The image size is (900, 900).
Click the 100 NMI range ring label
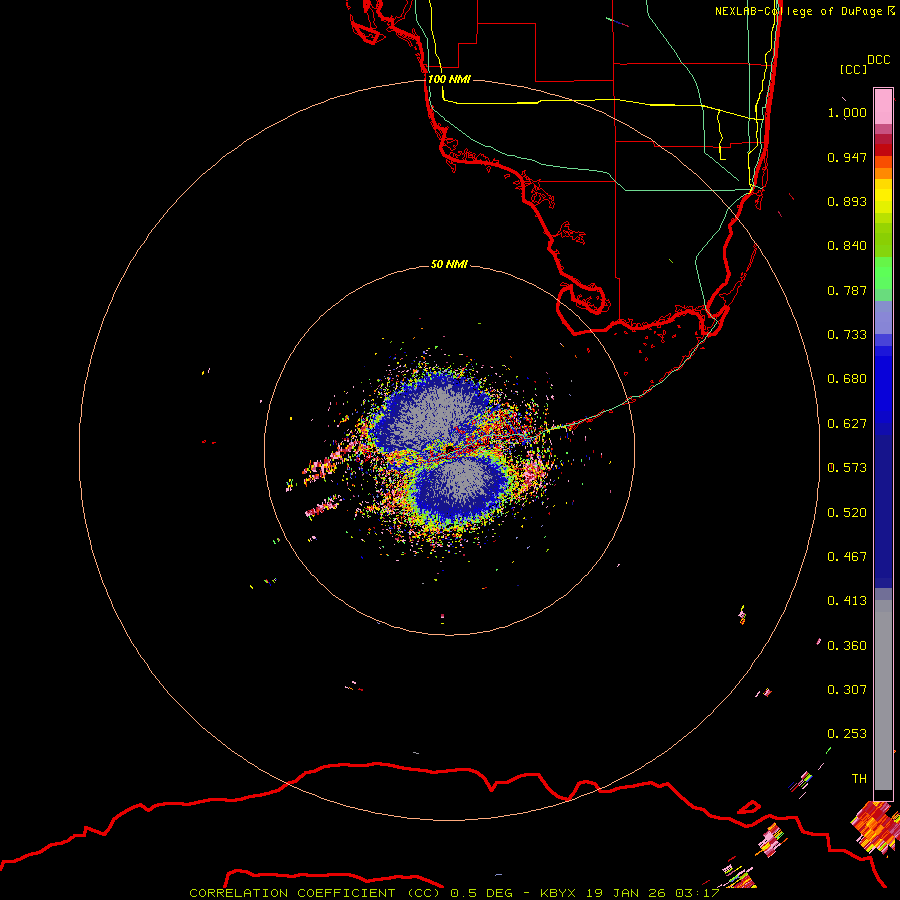click(x=449, y=79)
